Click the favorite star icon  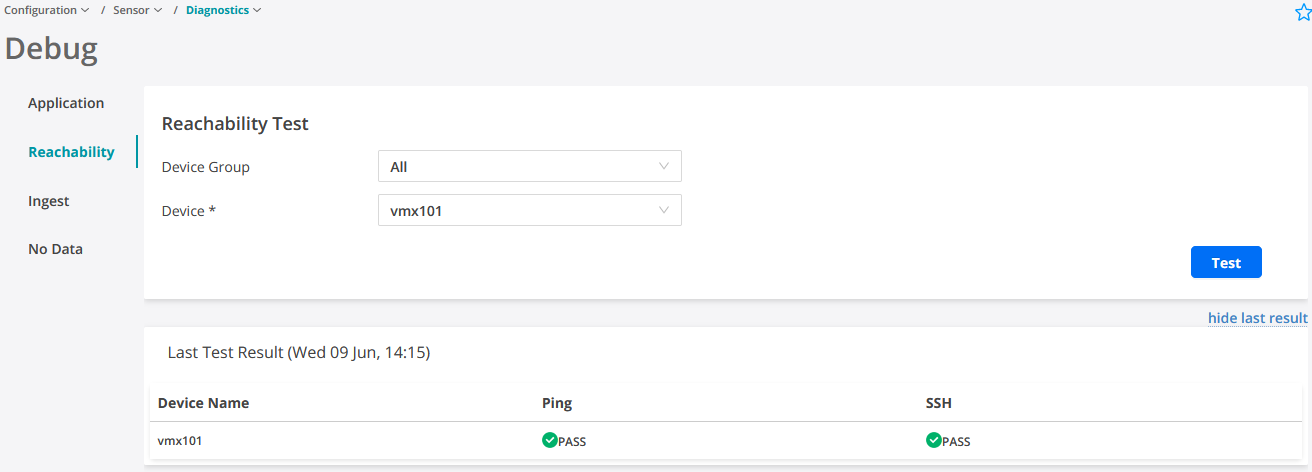1303,12
